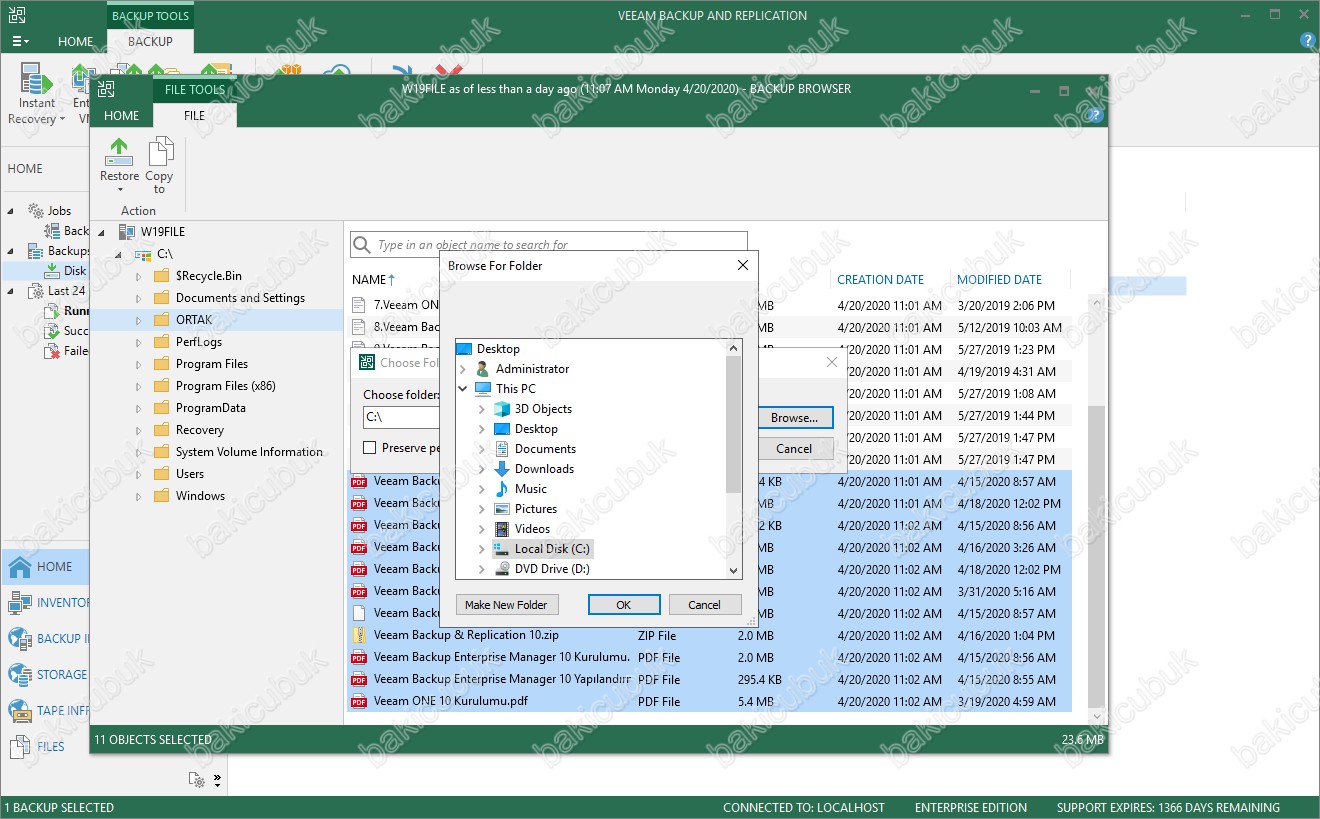
Task: Expand the Program Files folder in tree
Action: [x=139, y=365]
